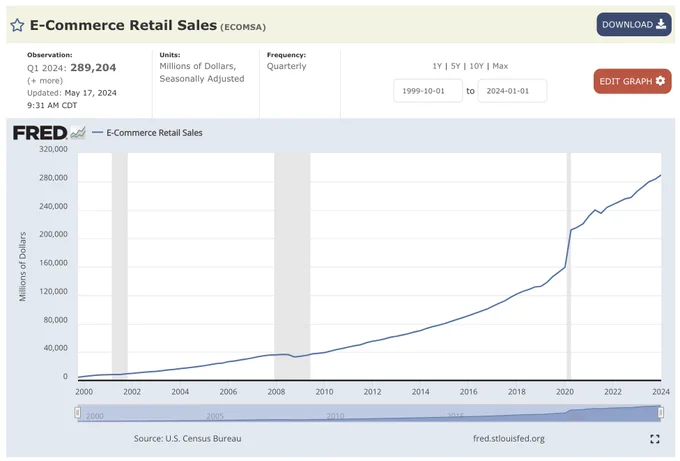Click the Seasonally Adjusted units text

pyautogui.click(x=202, y=79)
